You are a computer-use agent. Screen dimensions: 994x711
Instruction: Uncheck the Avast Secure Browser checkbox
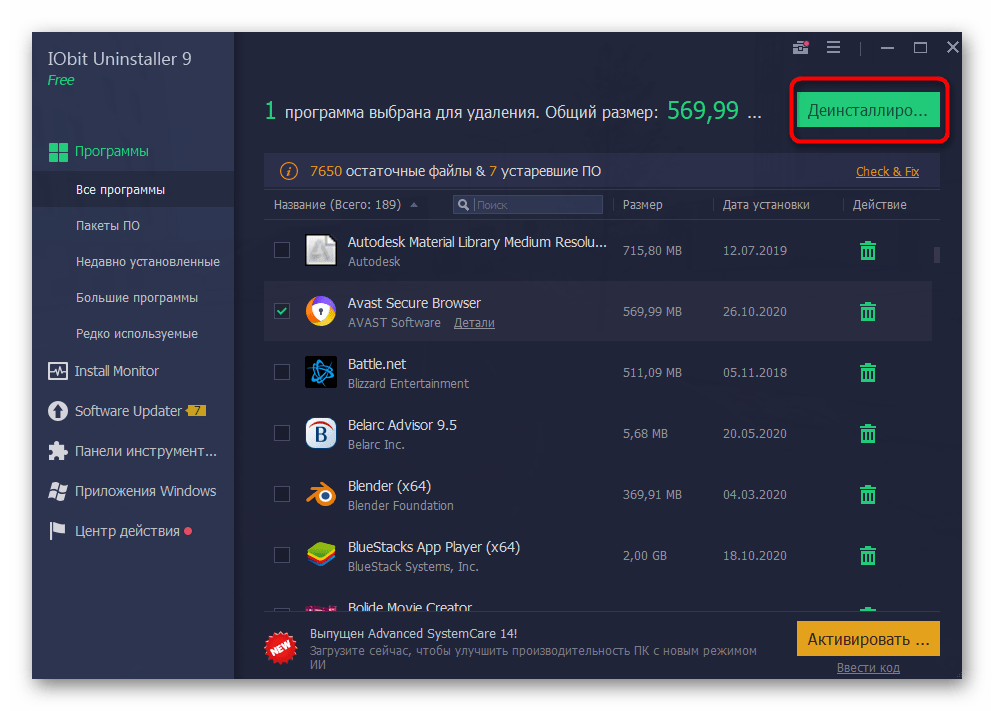(282, 311)
